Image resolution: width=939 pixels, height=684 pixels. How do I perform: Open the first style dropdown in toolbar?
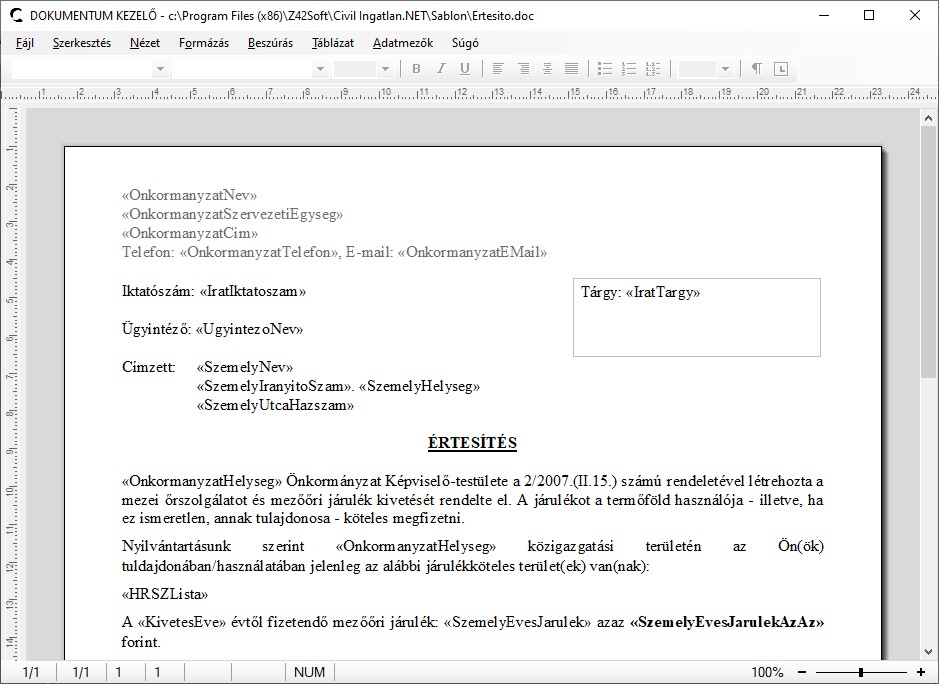click(159, 69)
